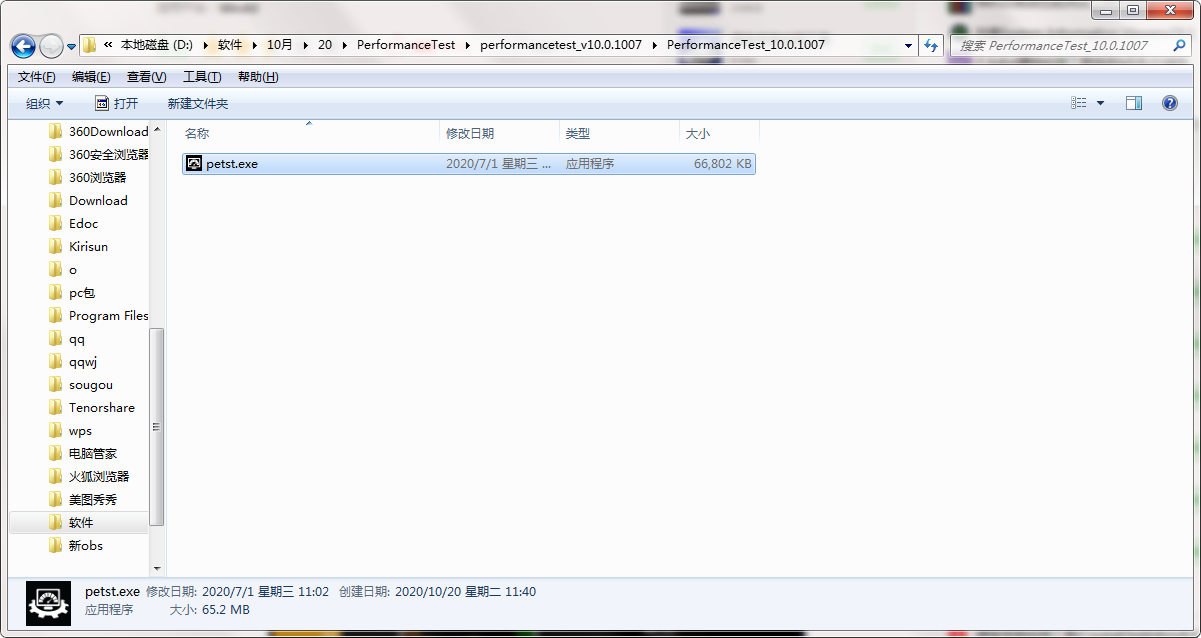Viewport: 1201px width, 638px height.
Task: Click the 应用程序 type cell of petst.exe
Action: pyautogui.click(x=590, y=163)
